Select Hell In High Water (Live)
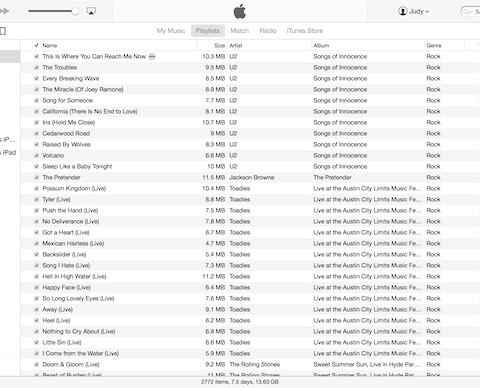The width and height of the screenshot is (480, 388). [x=74, y=276]
